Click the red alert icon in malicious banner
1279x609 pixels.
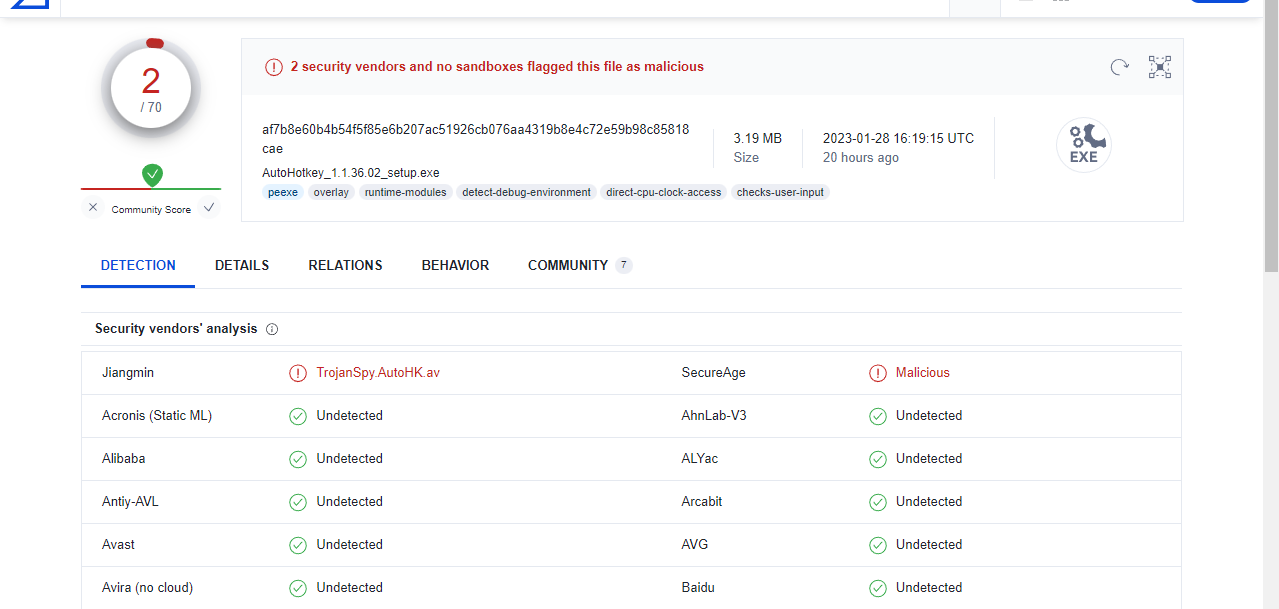coord(274,67)
